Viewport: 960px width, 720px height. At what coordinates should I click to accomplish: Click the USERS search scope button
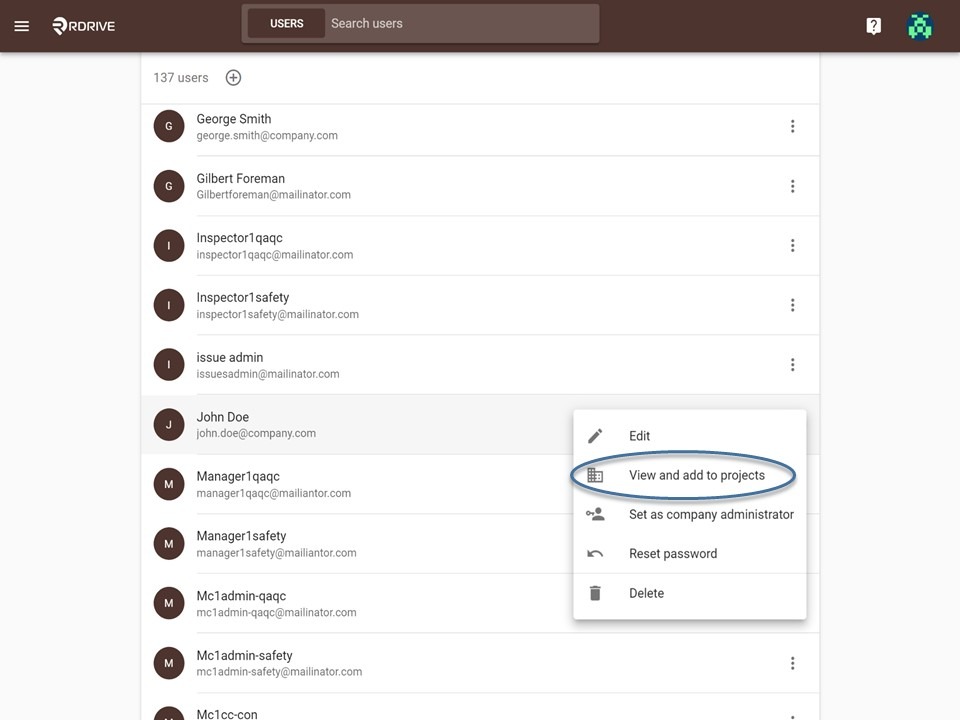(x=287, y=23)
